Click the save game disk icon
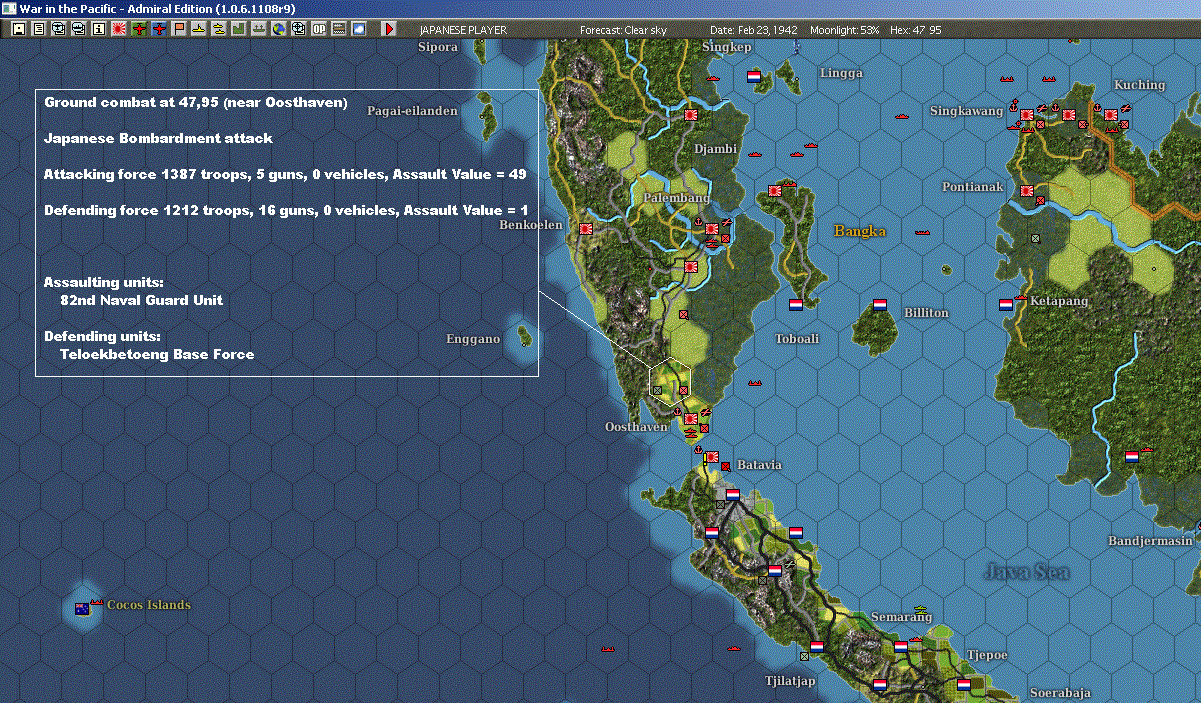Viewport: 1201px width, 703px height. (19, 29)
